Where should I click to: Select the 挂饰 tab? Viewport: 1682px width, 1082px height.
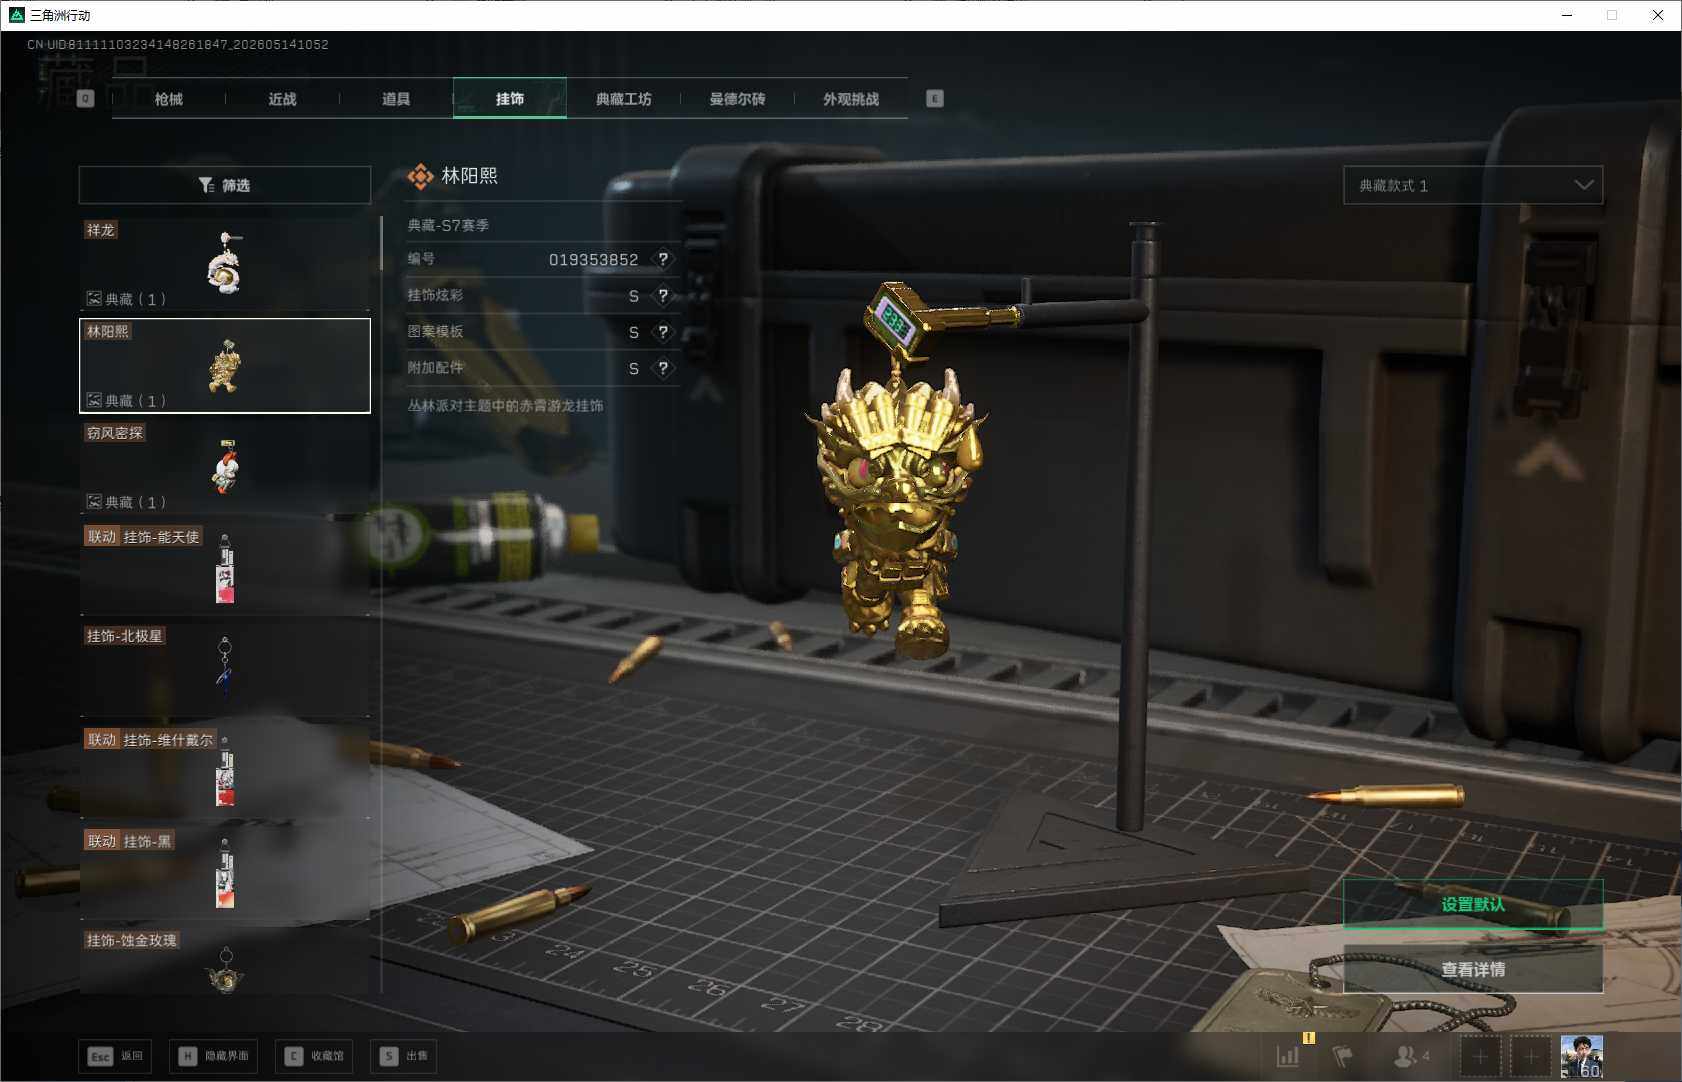510,98
